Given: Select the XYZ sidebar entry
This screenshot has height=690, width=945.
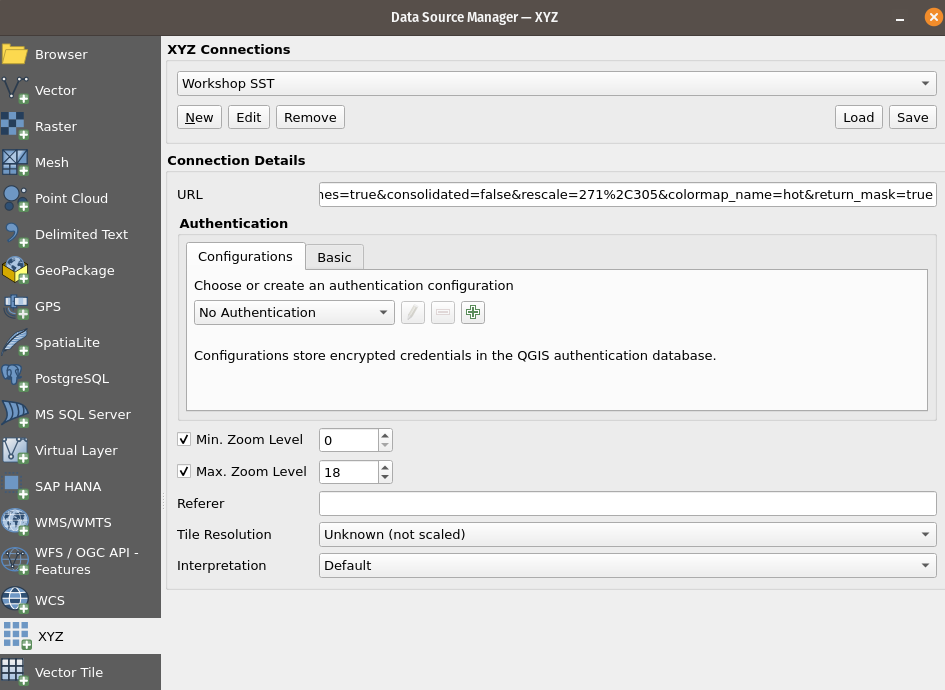Looking at the screenshot, I should coord(80,636).
